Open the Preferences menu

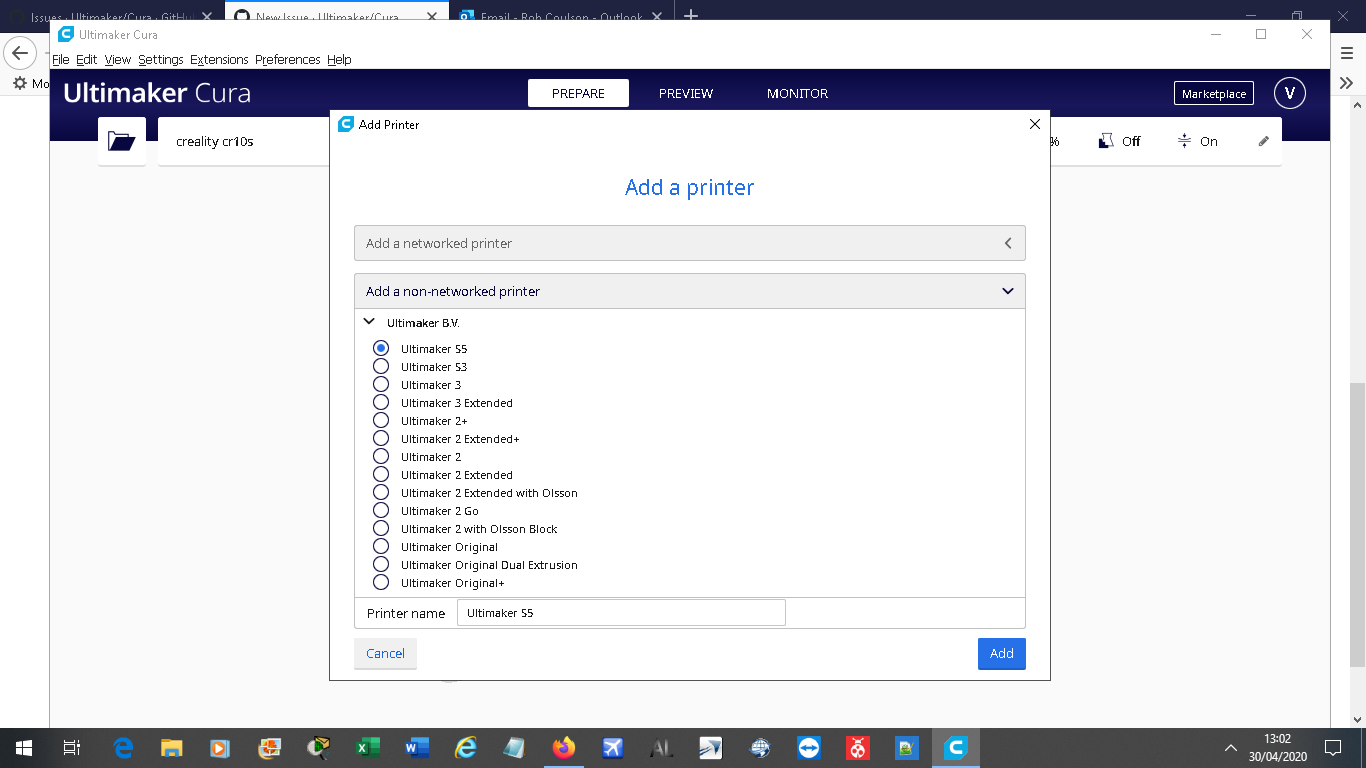click(x=288, y=60)
